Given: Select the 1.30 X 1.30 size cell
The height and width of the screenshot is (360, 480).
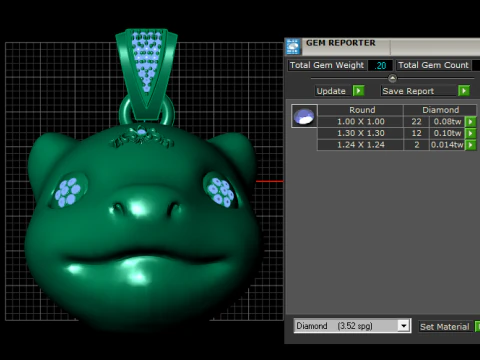Looking at the screenshot, I should click(x=361, y=133).
